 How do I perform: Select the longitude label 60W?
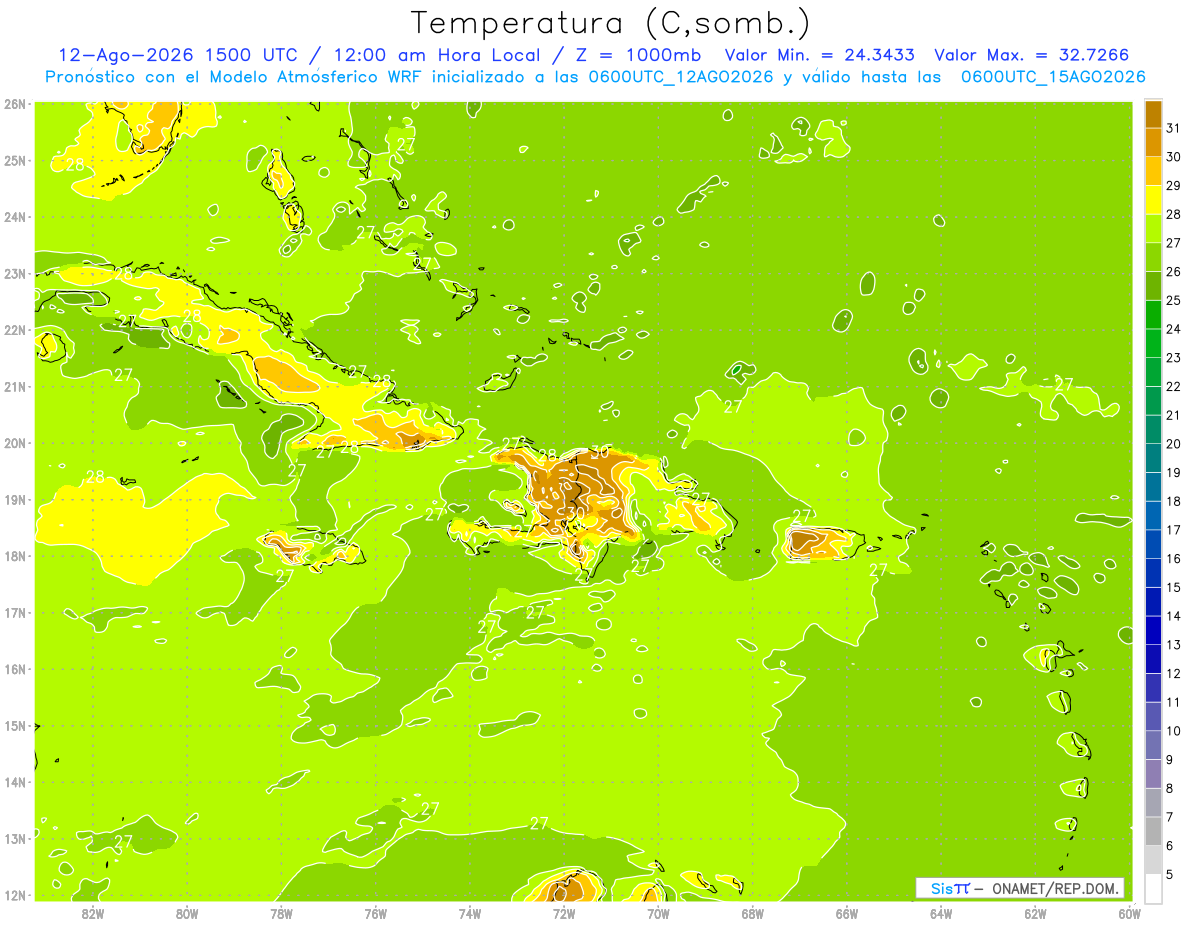click(x=1129, y=913)
